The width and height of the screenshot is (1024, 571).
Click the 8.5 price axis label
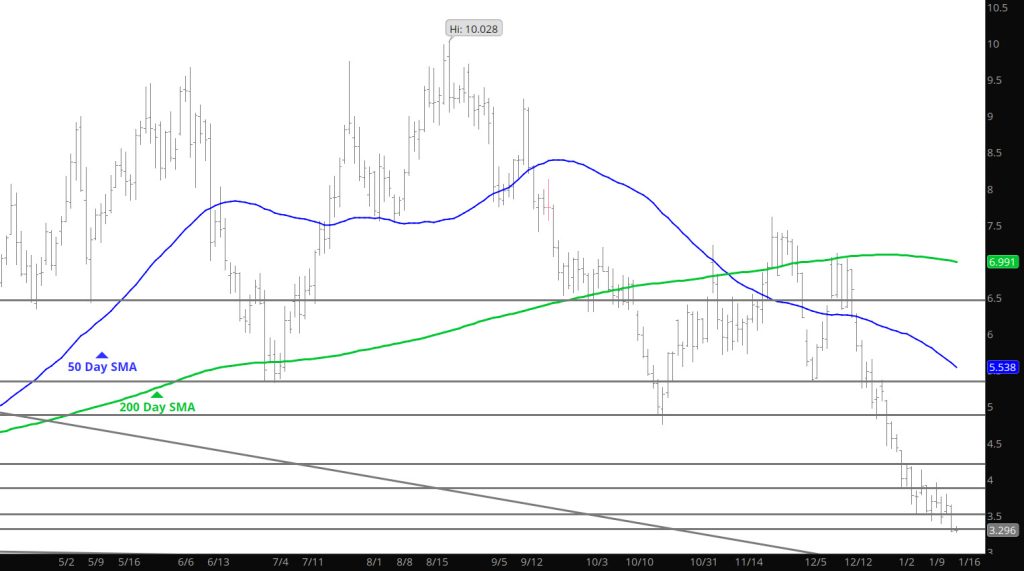(996, 153)
